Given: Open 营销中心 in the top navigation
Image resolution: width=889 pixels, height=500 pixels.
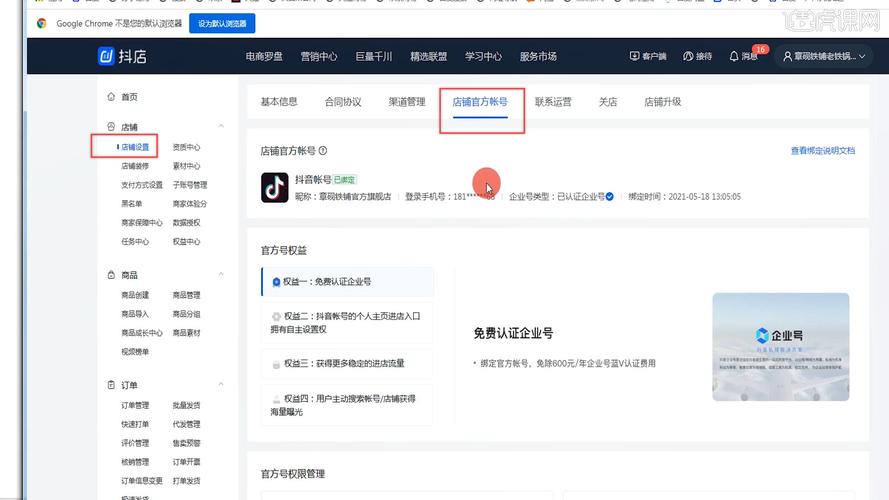Looking at the screenshot, I should click(x=319, y=56).
